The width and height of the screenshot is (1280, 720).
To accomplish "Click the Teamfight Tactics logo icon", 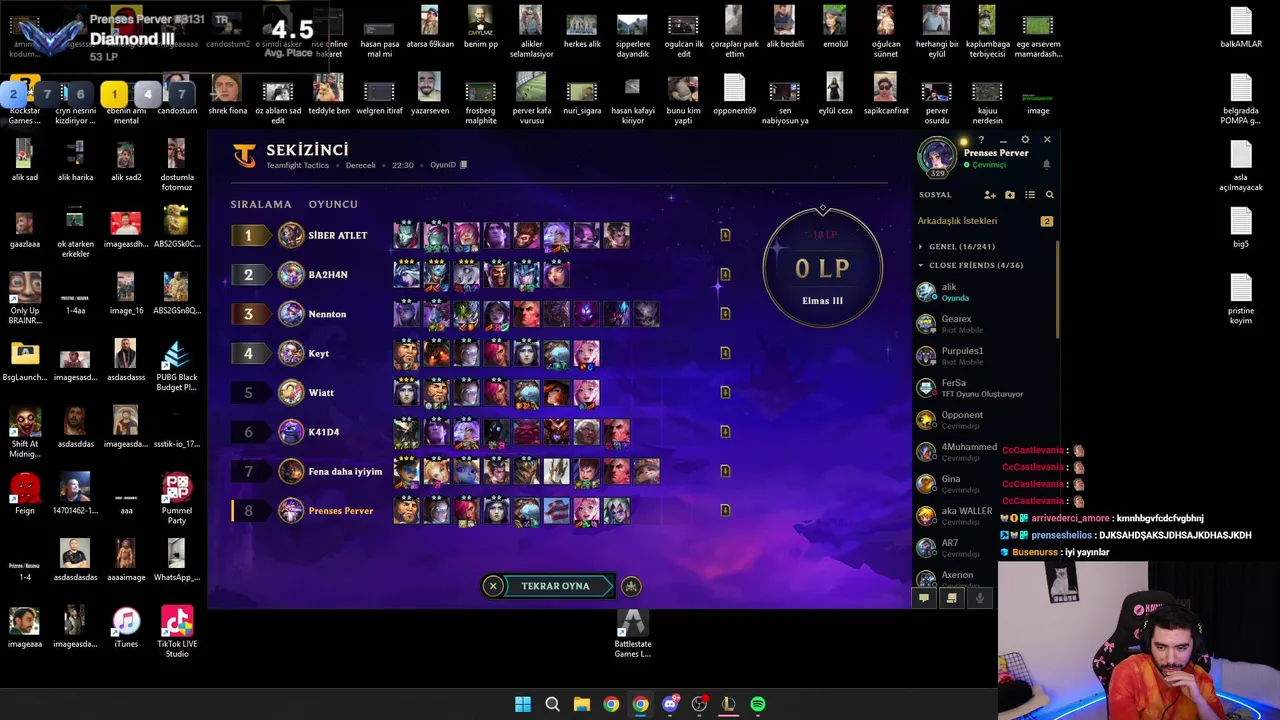I will pyautogui.click(x=244, y=155).
